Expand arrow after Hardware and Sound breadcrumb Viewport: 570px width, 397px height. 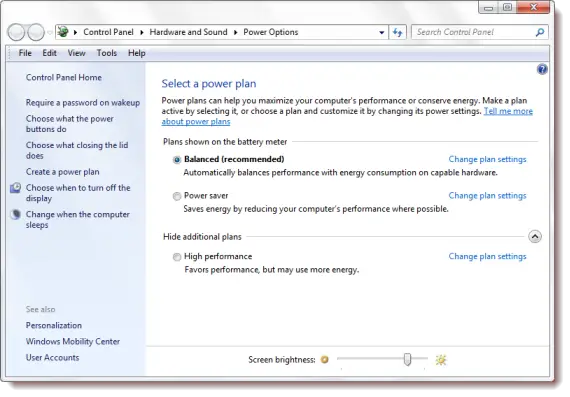pos(235,32)
